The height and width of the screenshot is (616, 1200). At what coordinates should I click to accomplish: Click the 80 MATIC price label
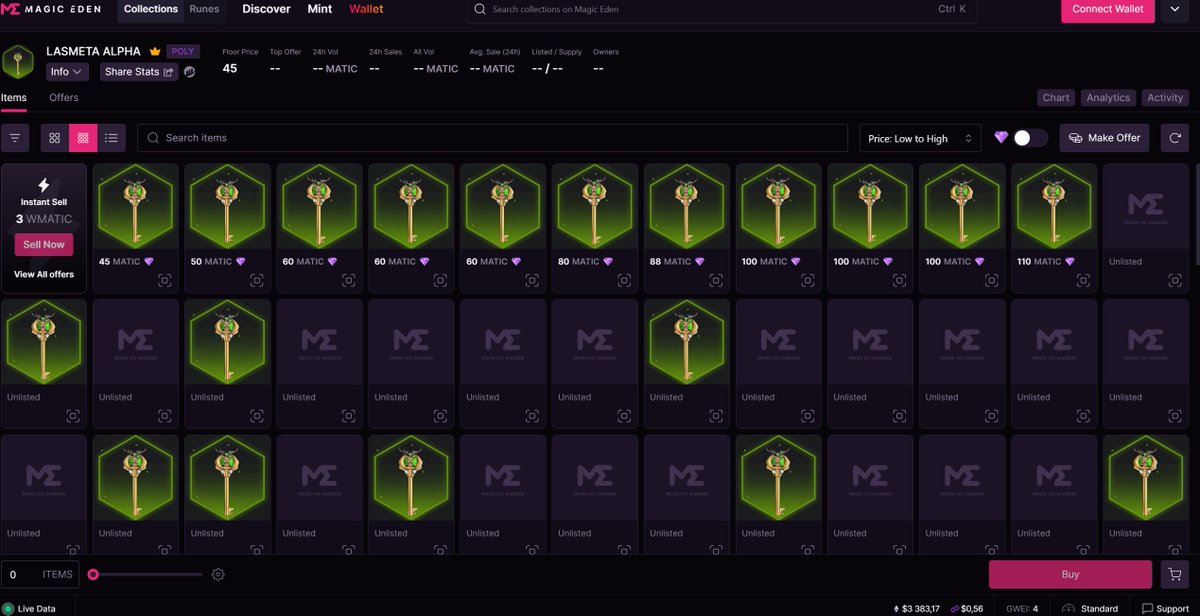click(x=579, y=261)
